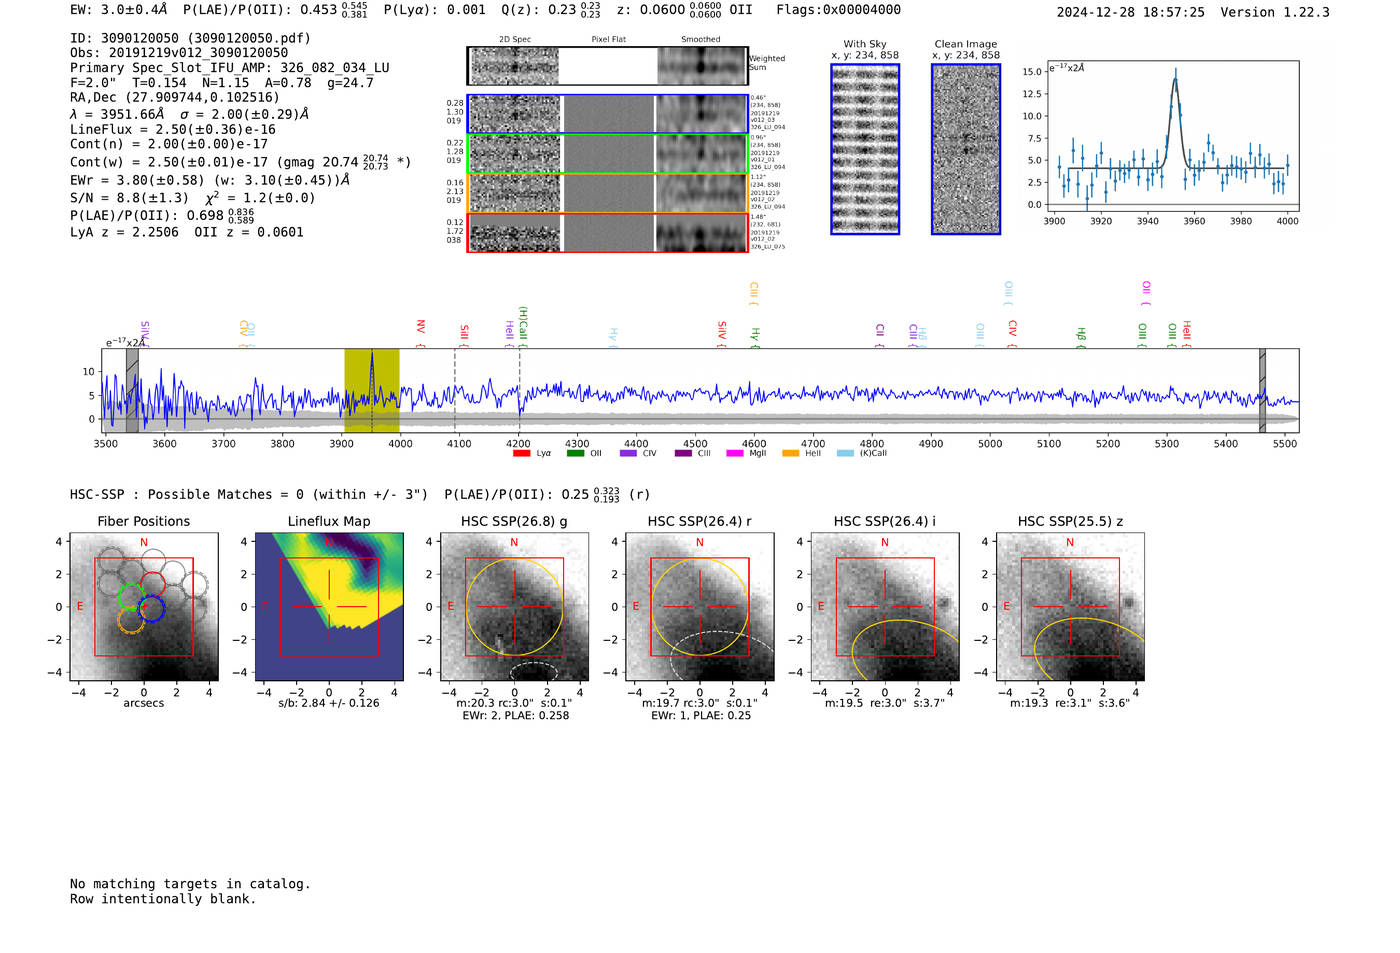Click the 'Primary Spec_Slot_IFU_AMP: 326_082_034_LU' line
Screen dimensions: 1400x953
click(x=230, y=68)
